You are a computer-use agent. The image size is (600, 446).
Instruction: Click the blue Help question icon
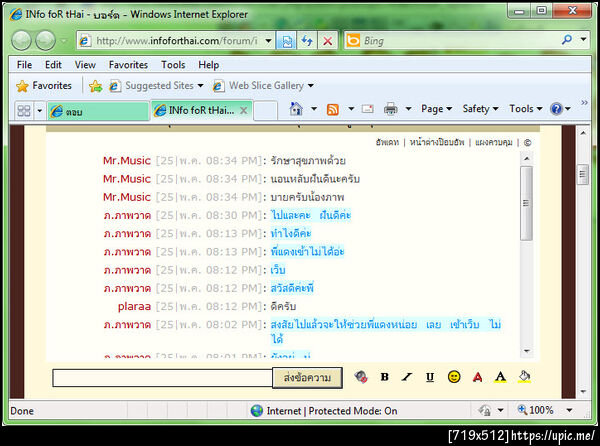coord(556,109)
